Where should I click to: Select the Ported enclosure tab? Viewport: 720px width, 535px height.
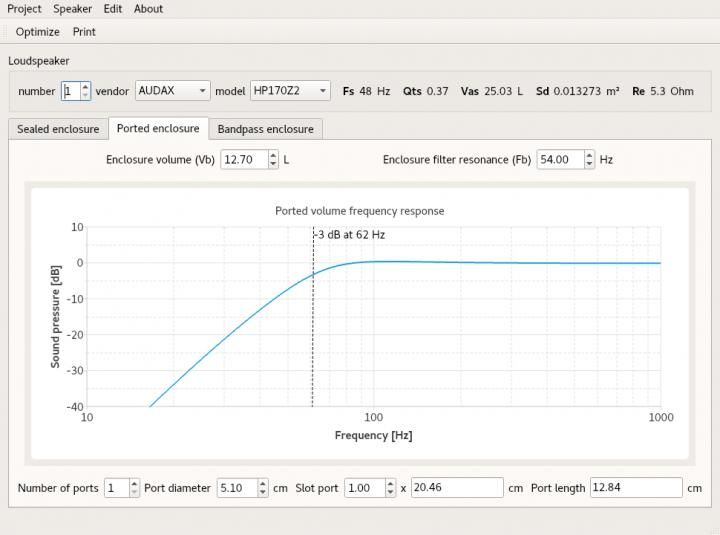pyautogui.click(x=157, y=129)
